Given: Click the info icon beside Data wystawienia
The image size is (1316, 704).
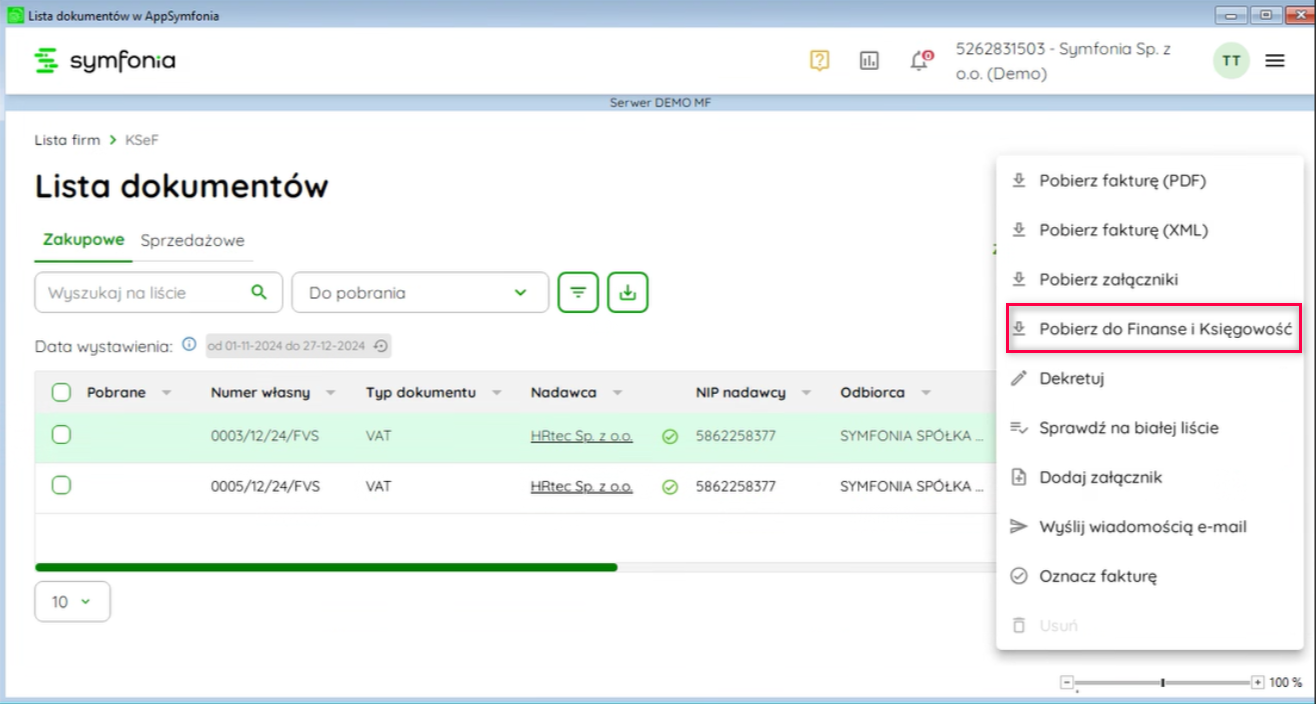Looking at the screenshot, I should [x=189, y=345].
